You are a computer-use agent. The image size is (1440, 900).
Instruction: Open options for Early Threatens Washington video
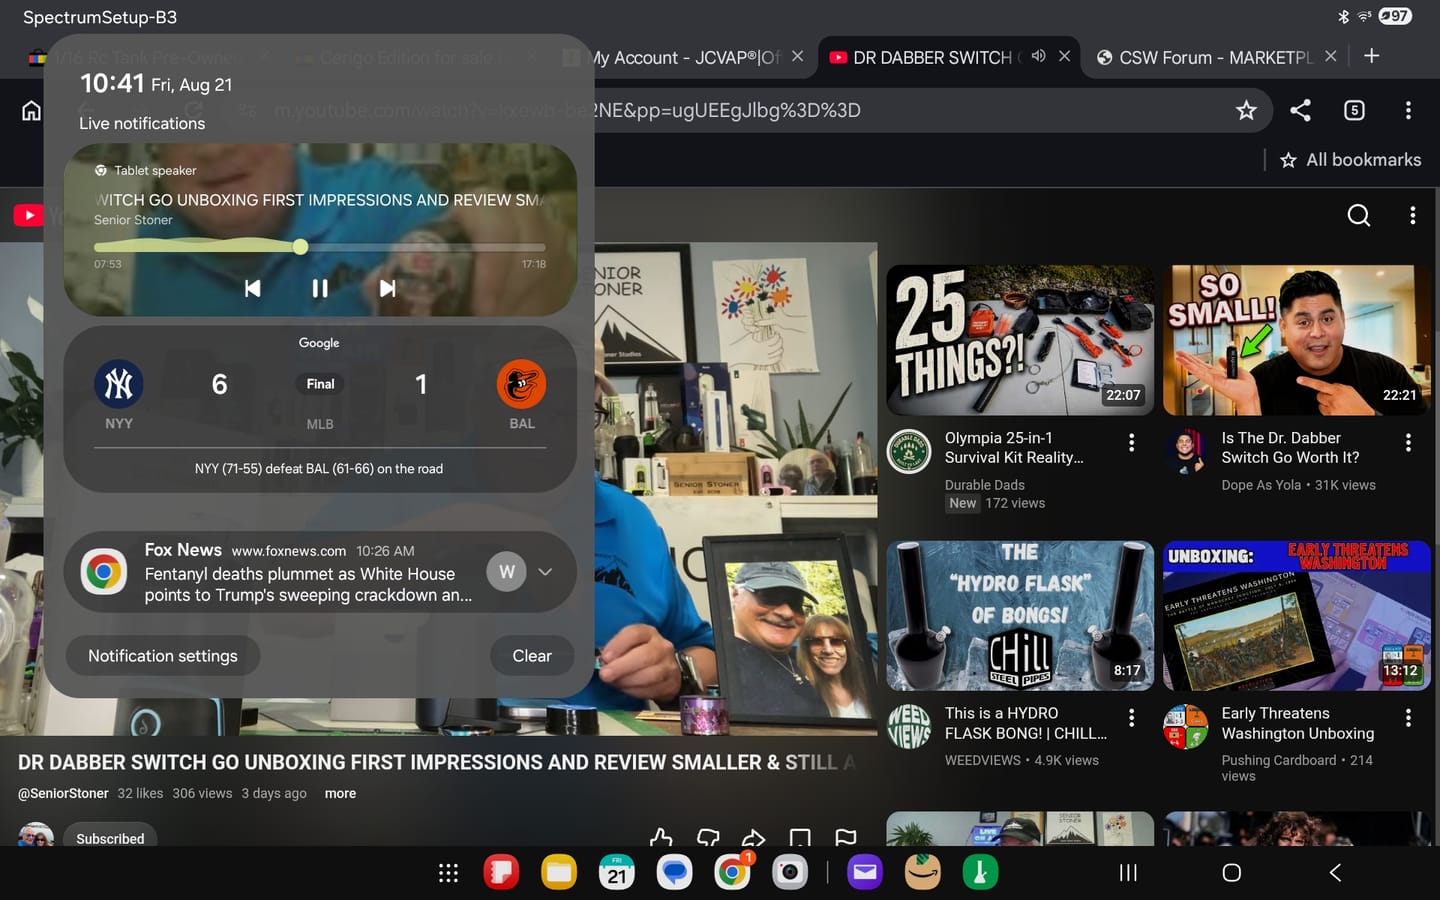1408,717
